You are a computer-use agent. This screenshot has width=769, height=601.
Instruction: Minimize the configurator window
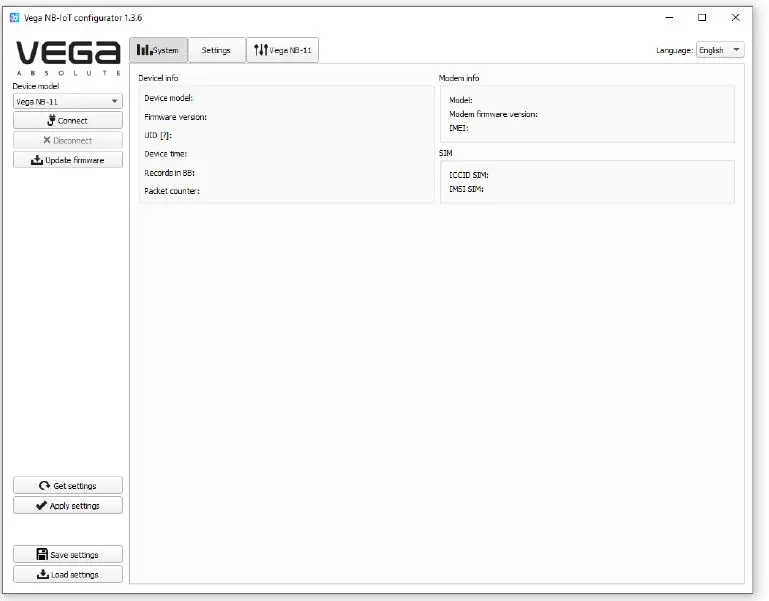[x=669, y=18]
